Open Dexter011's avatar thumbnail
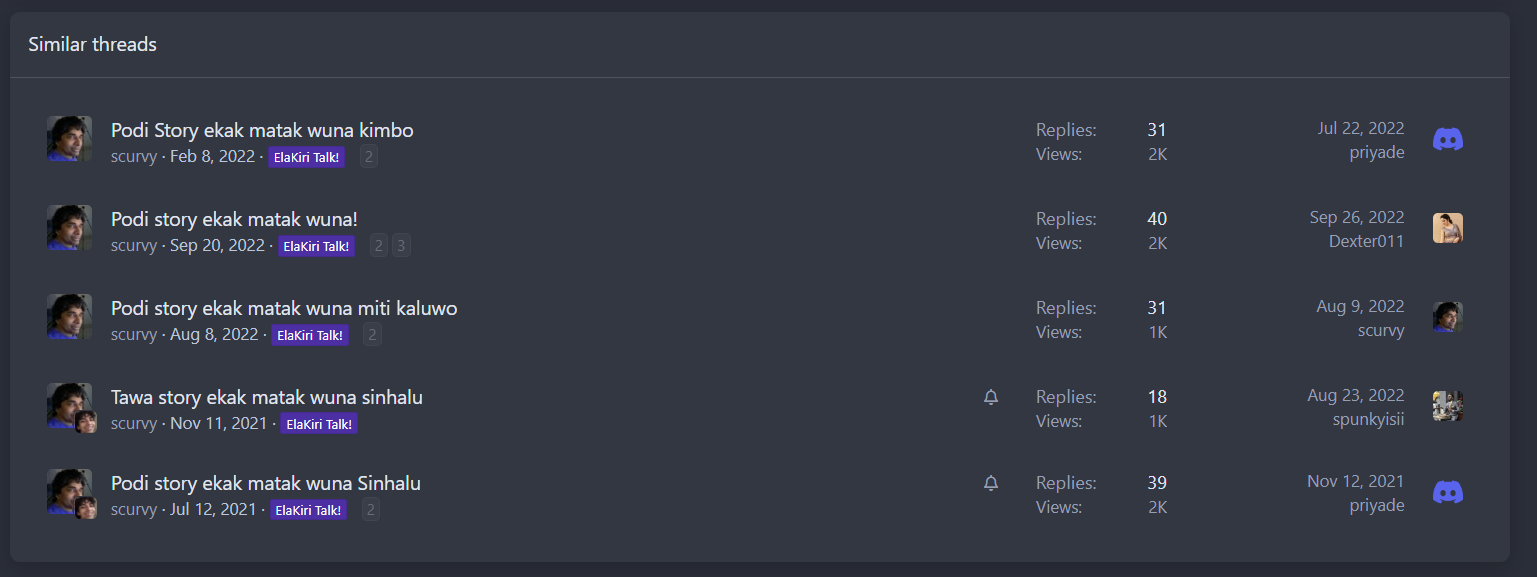This screenshot has height=577, width=1537. pyautogui.click(x=1447, y=228)
